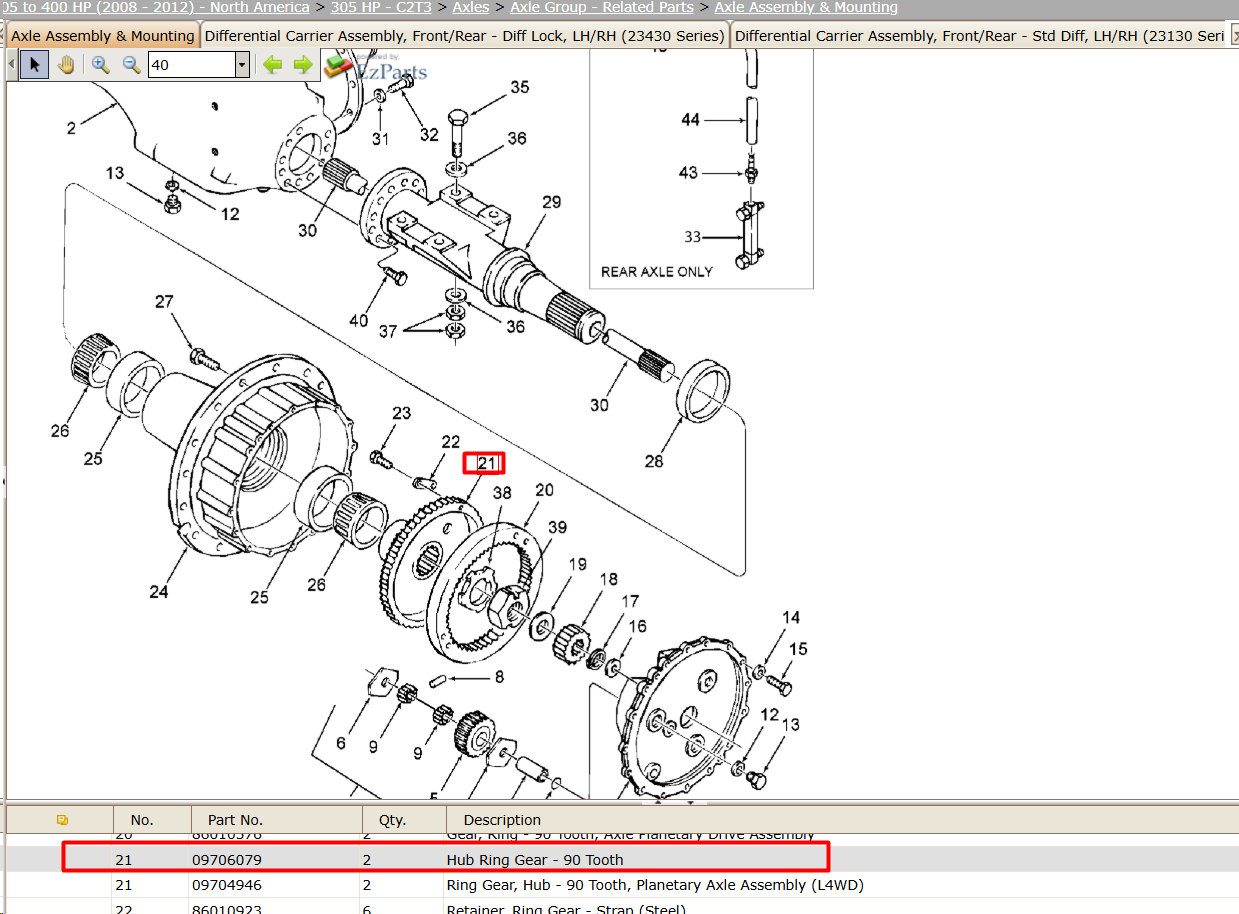
Task: Click callout number 27 on diagram
Action: [164, 302]
